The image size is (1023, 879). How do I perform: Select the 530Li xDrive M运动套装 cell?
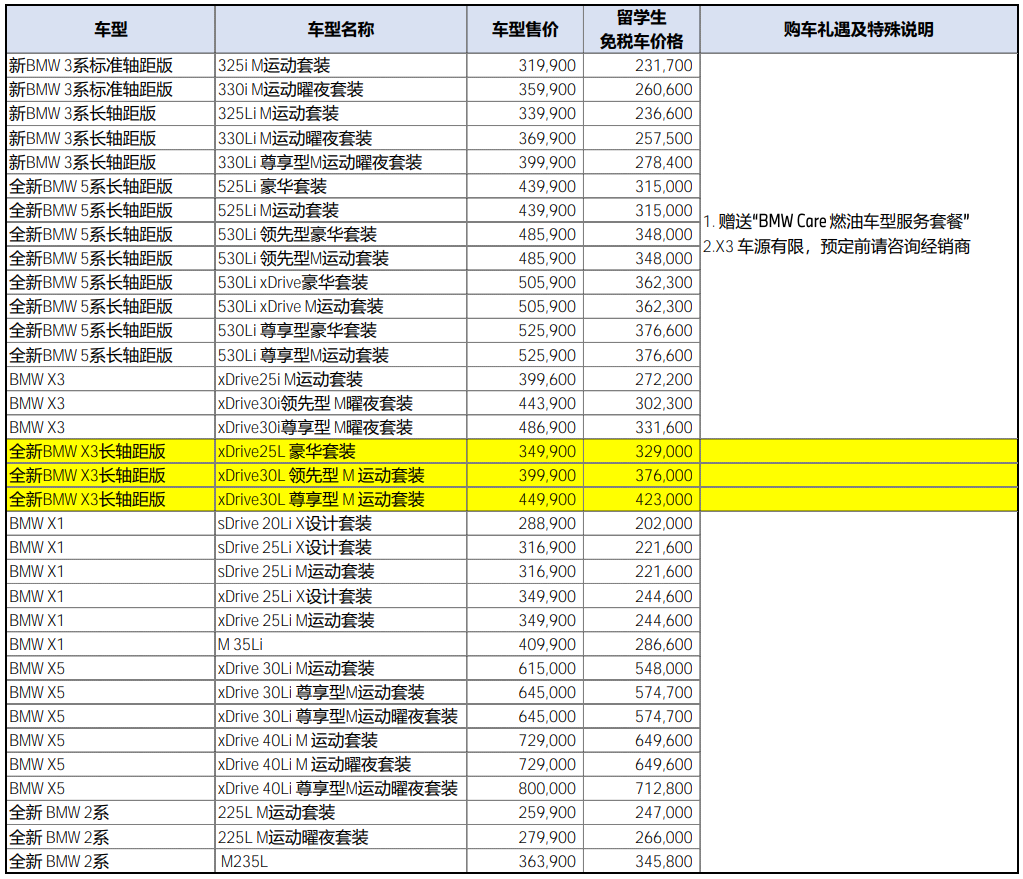tap(341, 307)
